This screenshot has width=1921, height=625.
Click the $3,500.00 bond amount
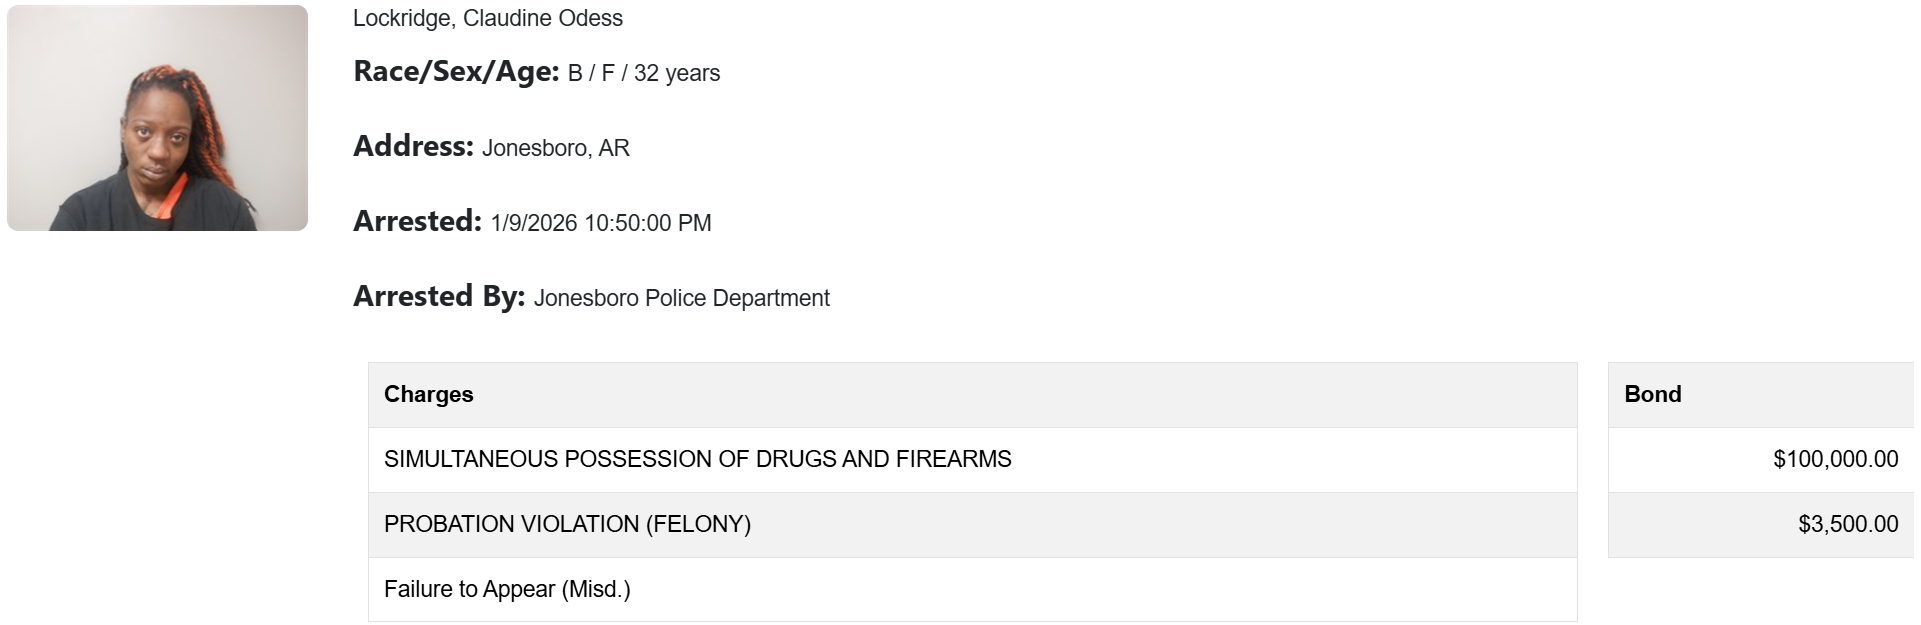1847,524
